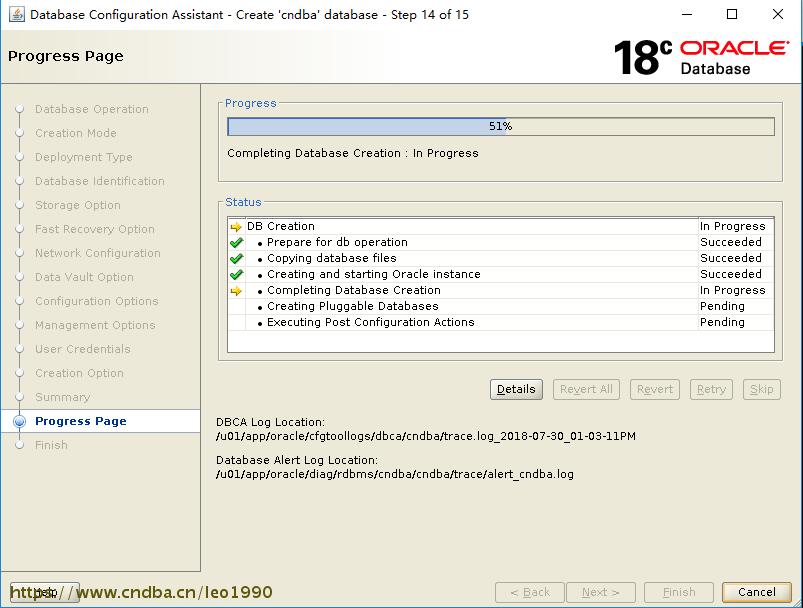Click the In Progress status of DB Creation

[x=732, y=226]
